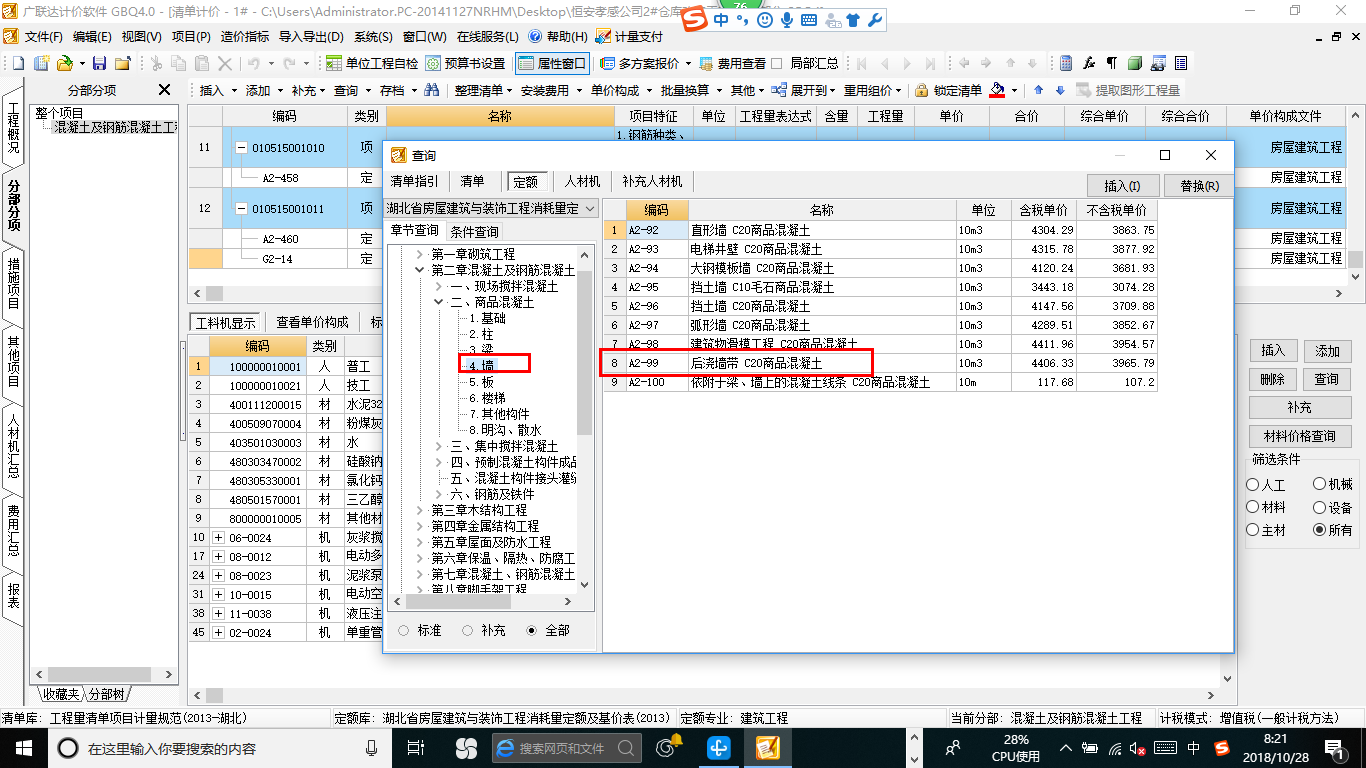The image size is (1366, 768).
Task: Expand material row 06-0024 plus box
Action: coord(219,537)
